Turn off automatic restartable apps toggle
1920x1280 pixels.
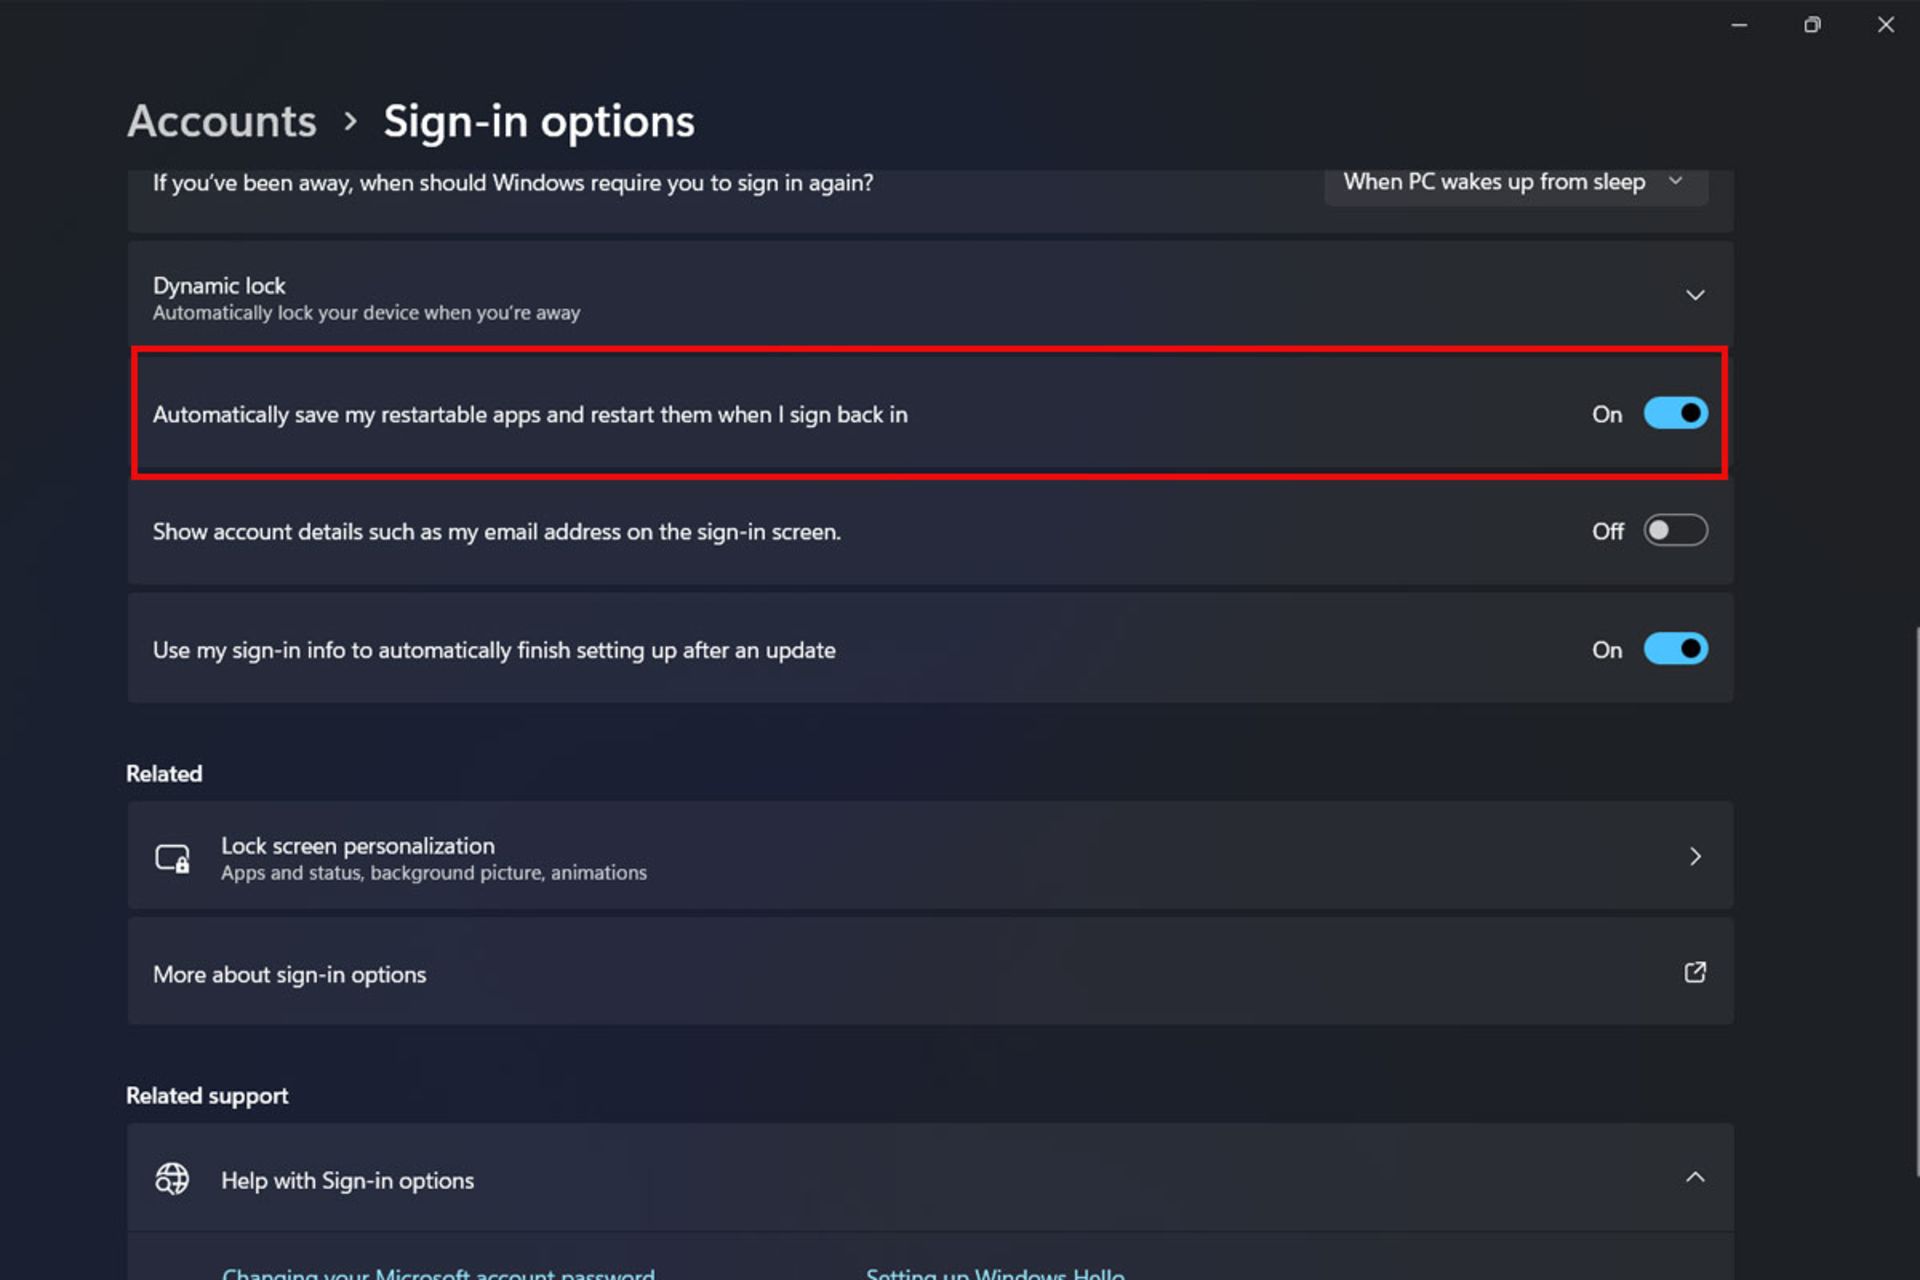pos(1675,413)
